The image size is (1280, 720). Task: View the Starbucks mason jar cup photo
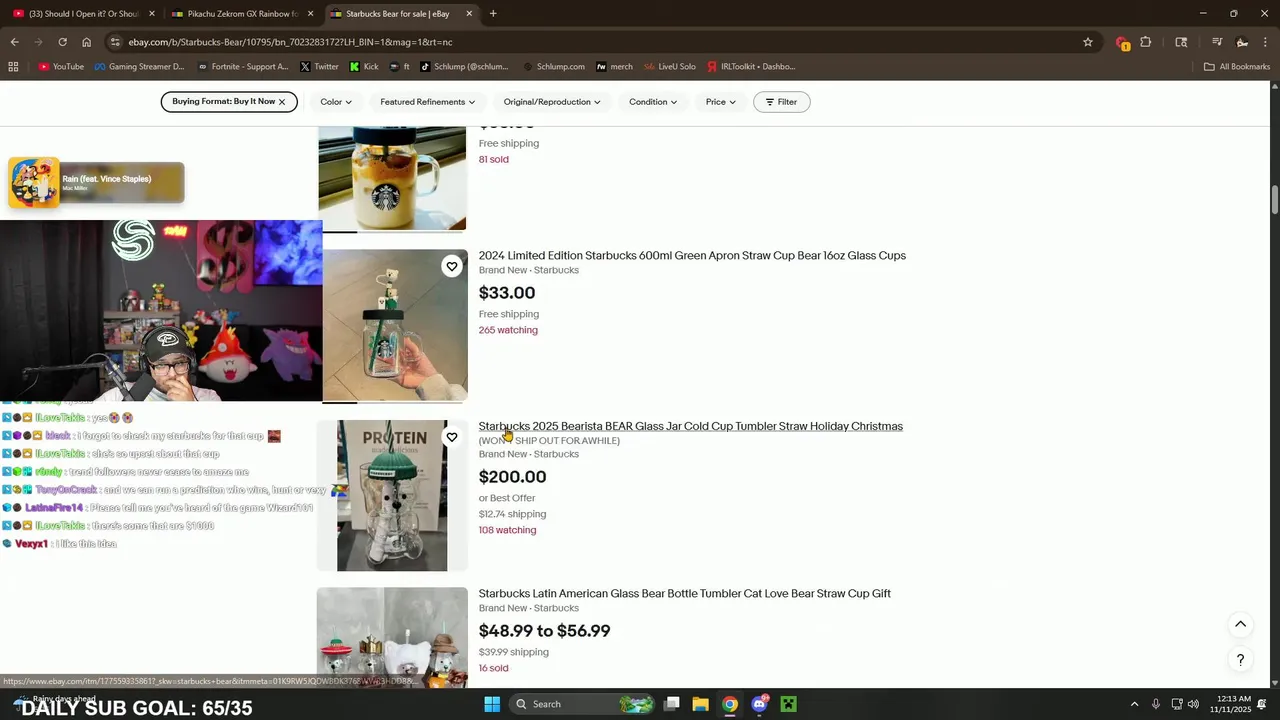click(393, 179)
